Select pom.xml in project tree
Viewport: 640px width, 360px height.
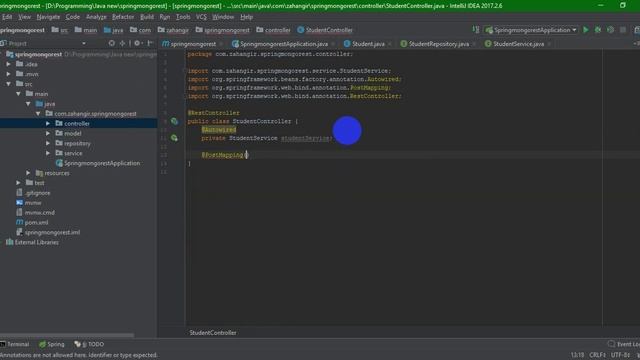[32, 222]
